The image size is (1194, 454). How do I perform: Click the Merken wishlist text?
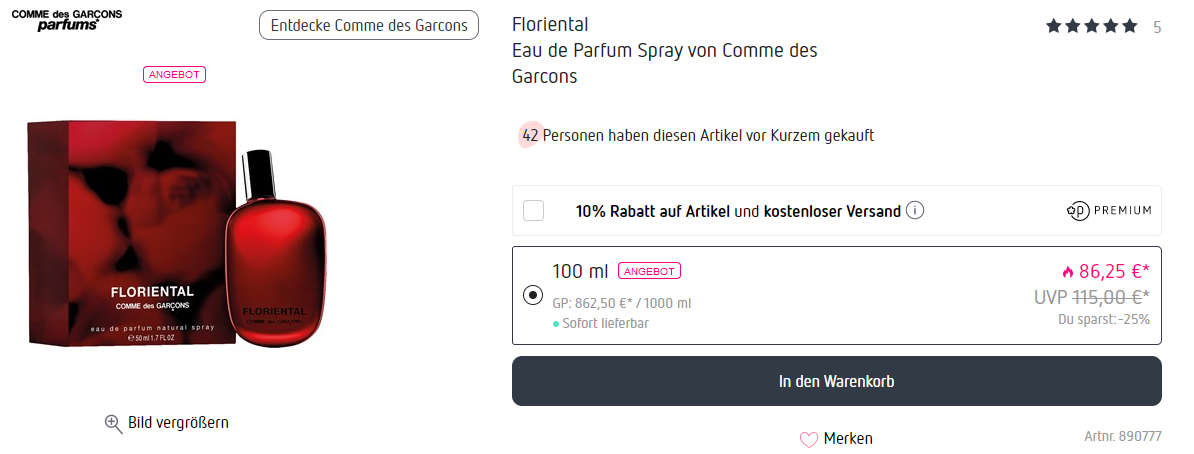coord(848,439)
